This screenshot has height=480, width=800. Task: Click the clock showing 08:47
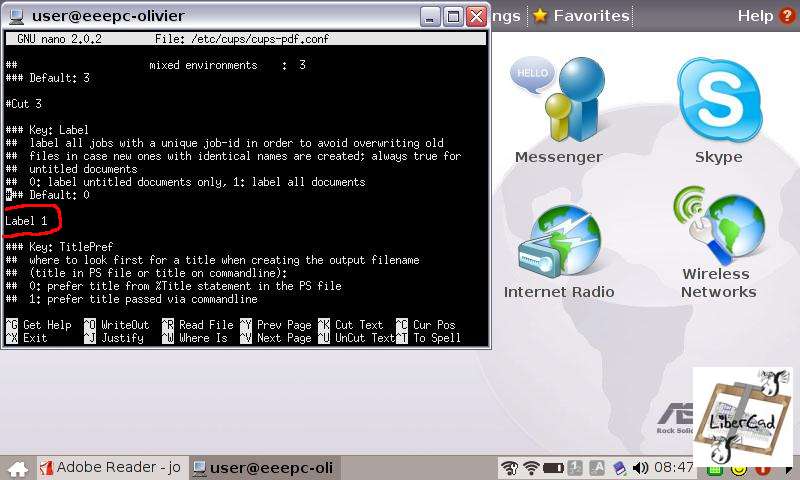pyautogui.click(x=675, y=468)
